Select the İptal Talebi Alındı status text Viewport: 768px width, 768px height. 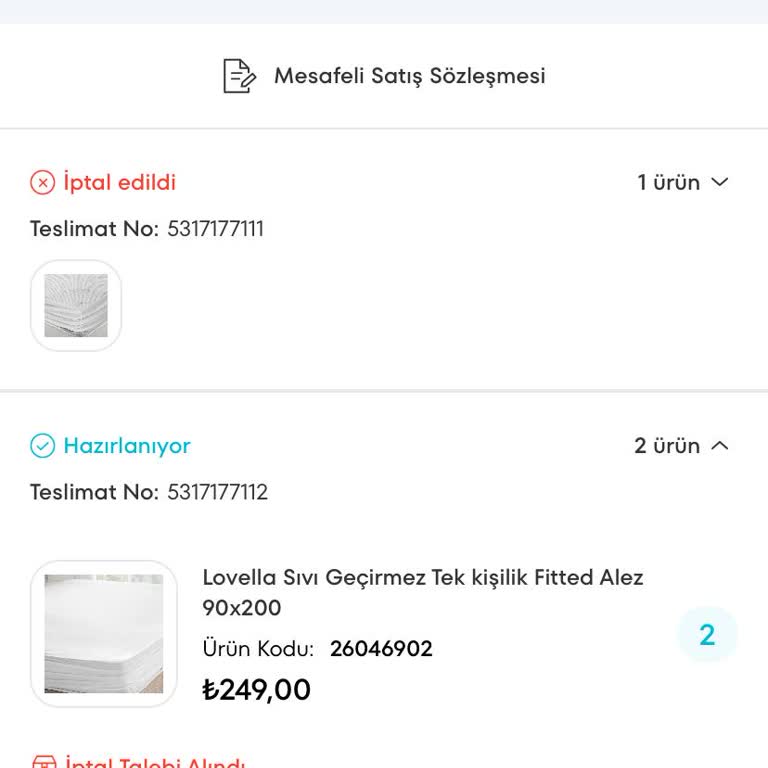click(x=155, y=763)
